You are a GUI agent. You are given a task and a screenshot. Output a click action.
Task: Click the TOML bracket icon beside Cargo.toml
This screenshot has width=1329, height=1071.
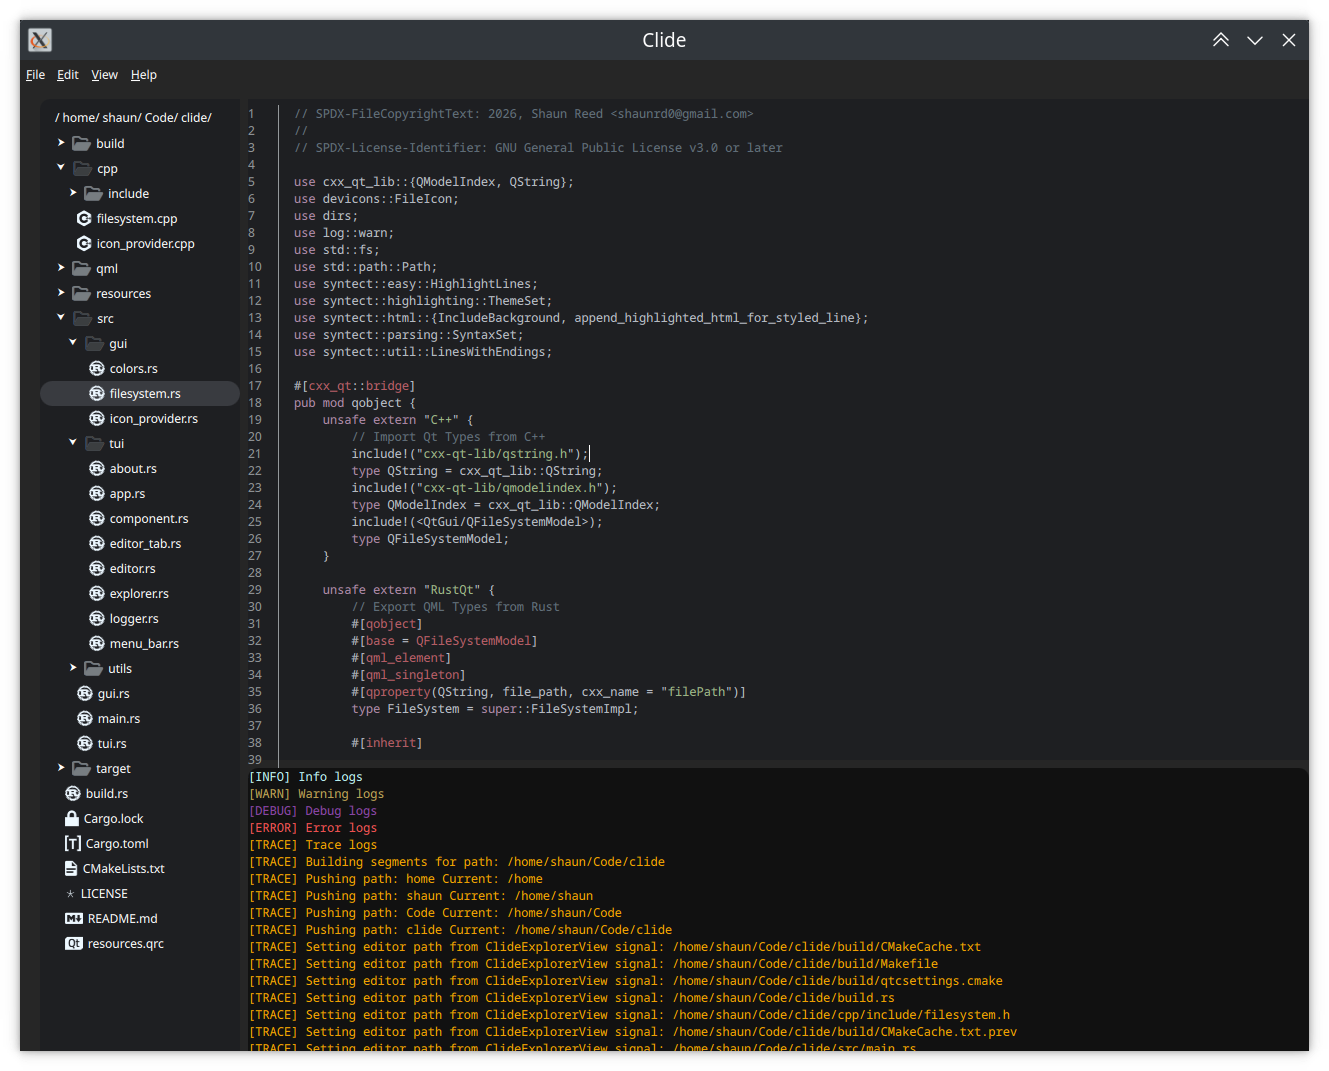(73, 843)
